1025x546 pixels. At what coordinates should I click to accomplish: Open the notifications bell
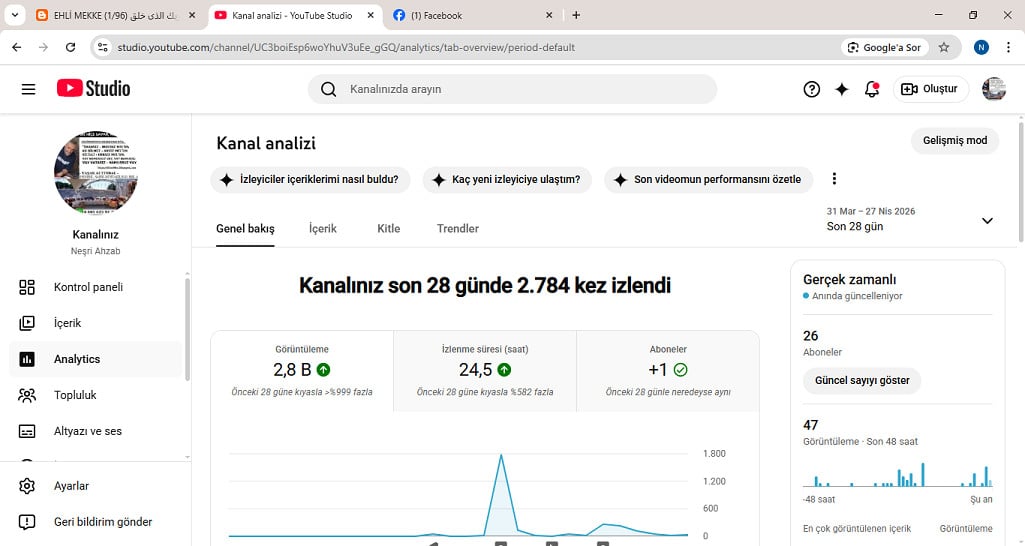click(872, 89)
